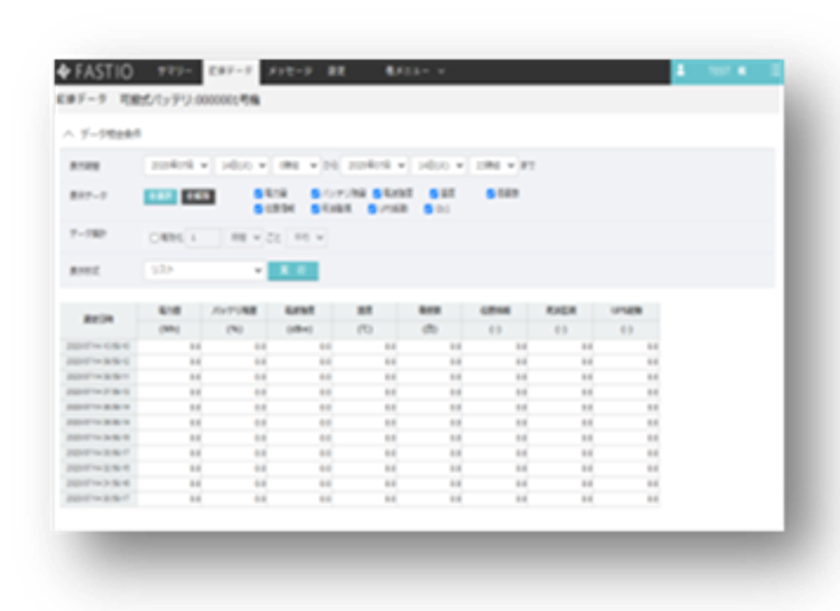Toggle the バッテリ残量 checkbox
The height and width of the screenshot is (611, 840).
pyautogui.click(x=316, y=193)
